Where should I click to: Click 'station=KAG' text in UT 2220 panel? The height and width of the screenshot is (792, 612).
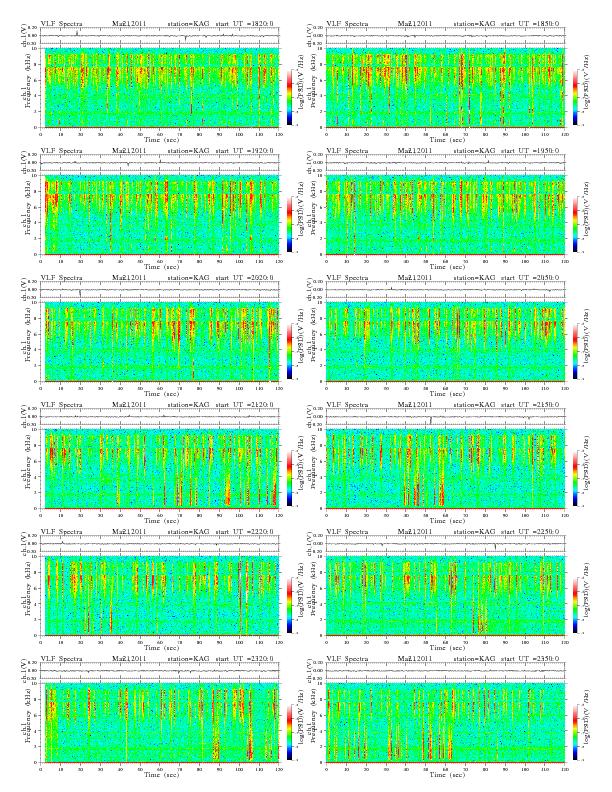[188, 532]
